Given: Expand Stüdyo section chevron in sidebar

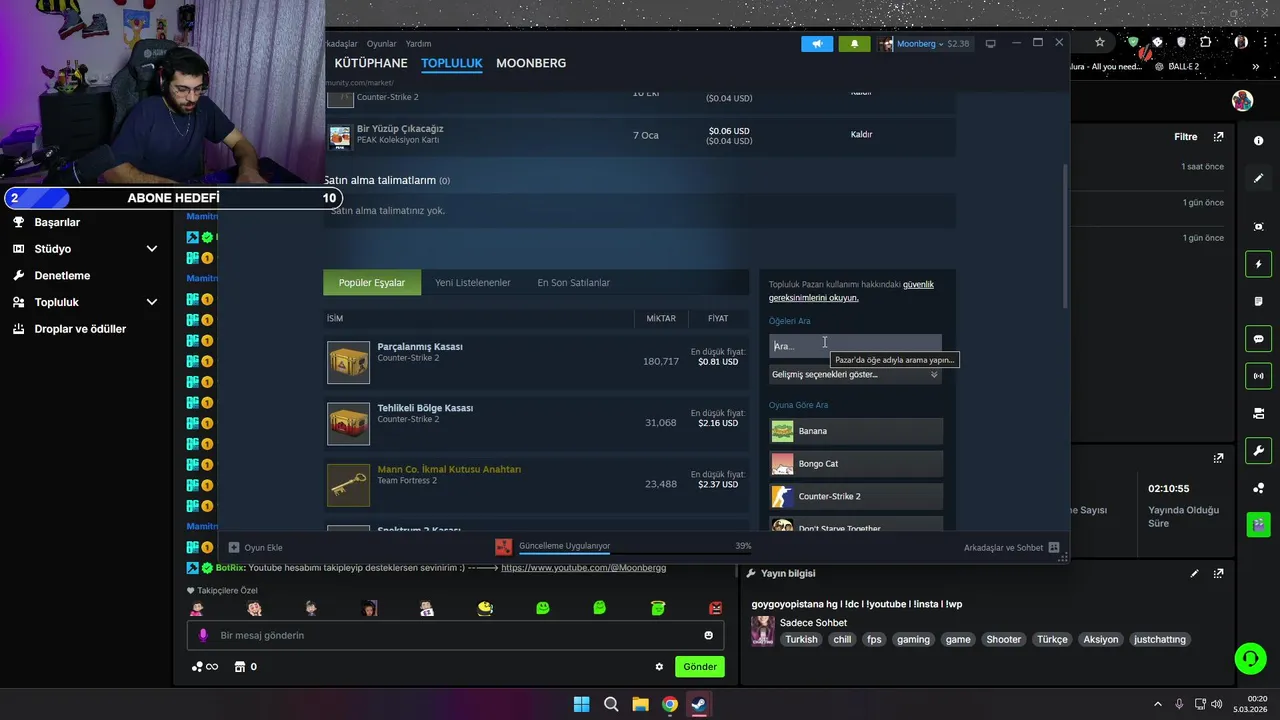Looking at the screenshot, I should 152,249.
